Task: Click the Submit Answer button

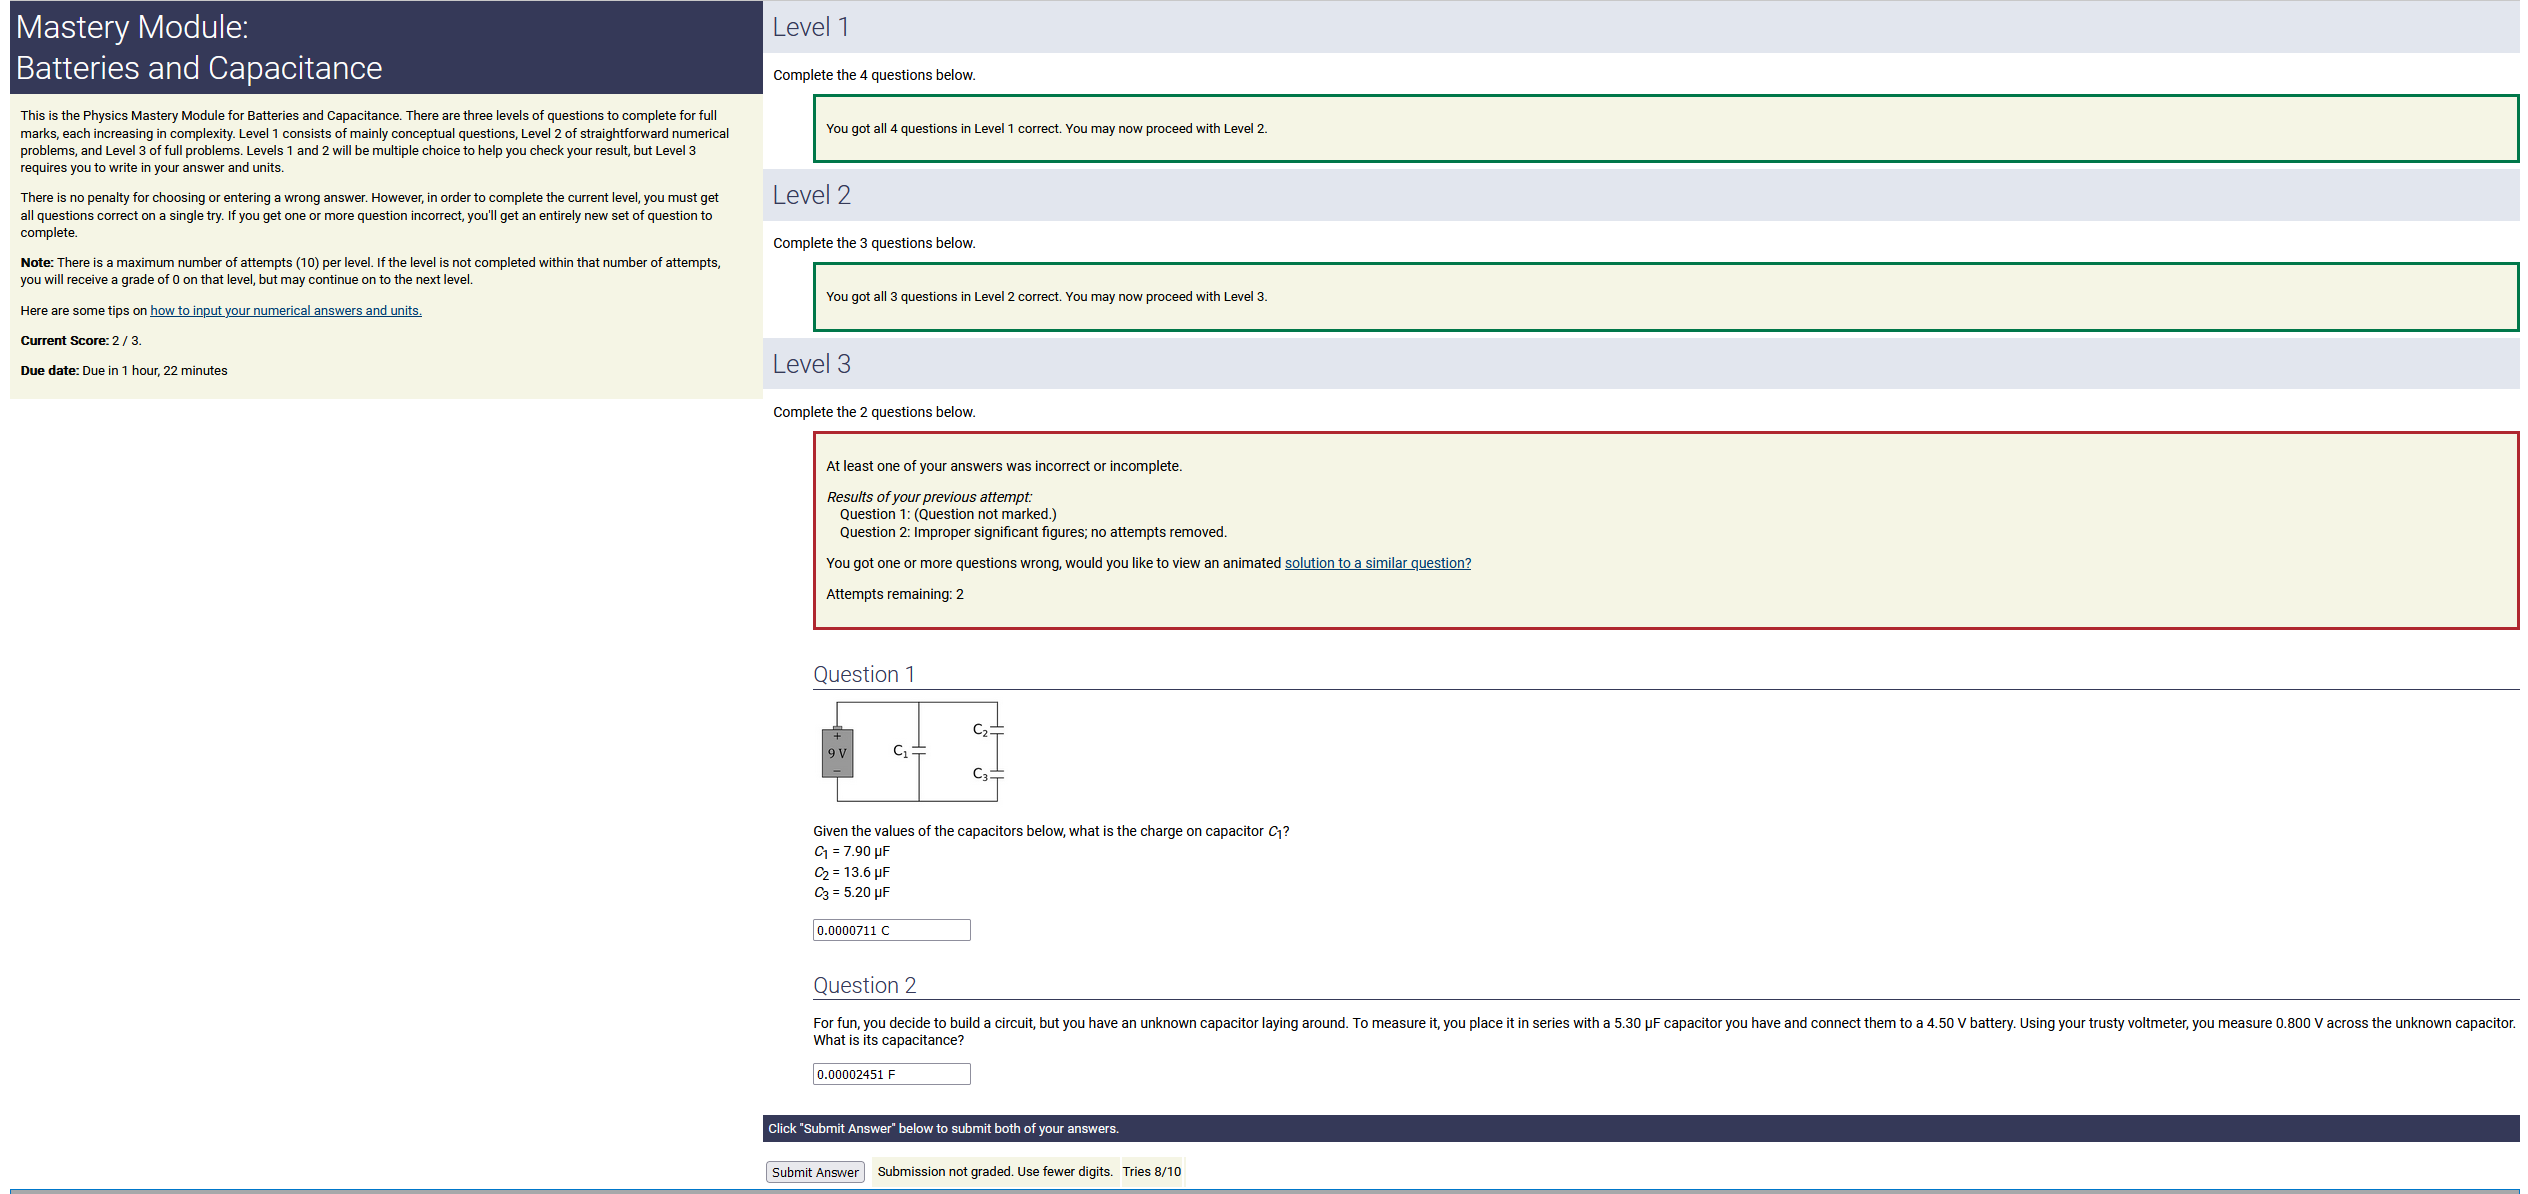Action: pos(814,1172)
